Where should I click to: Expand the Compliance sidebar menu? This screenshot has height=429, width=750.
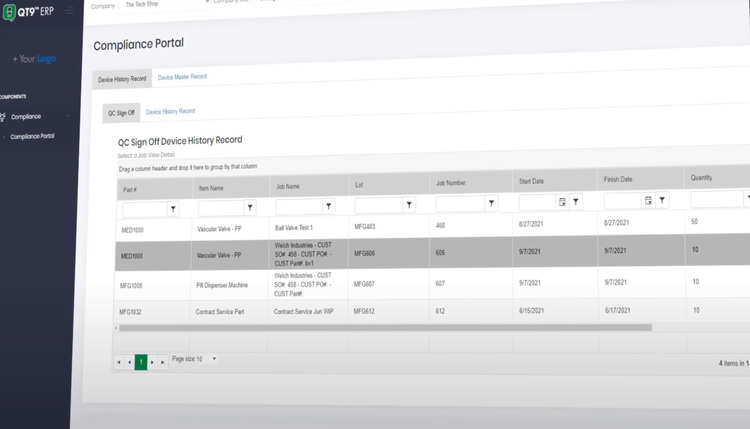[33, 117]
